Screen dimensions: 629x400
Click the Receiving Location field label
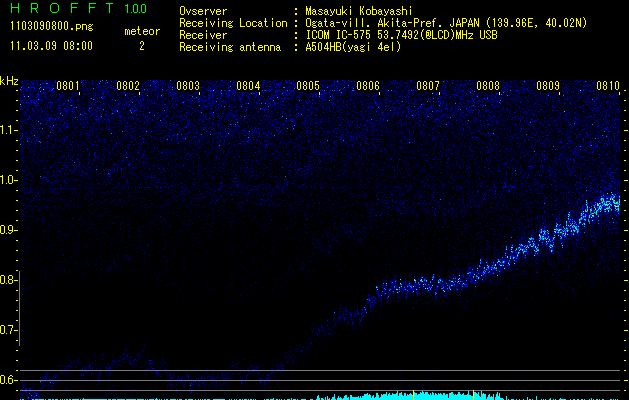click(x=233, y=23)
